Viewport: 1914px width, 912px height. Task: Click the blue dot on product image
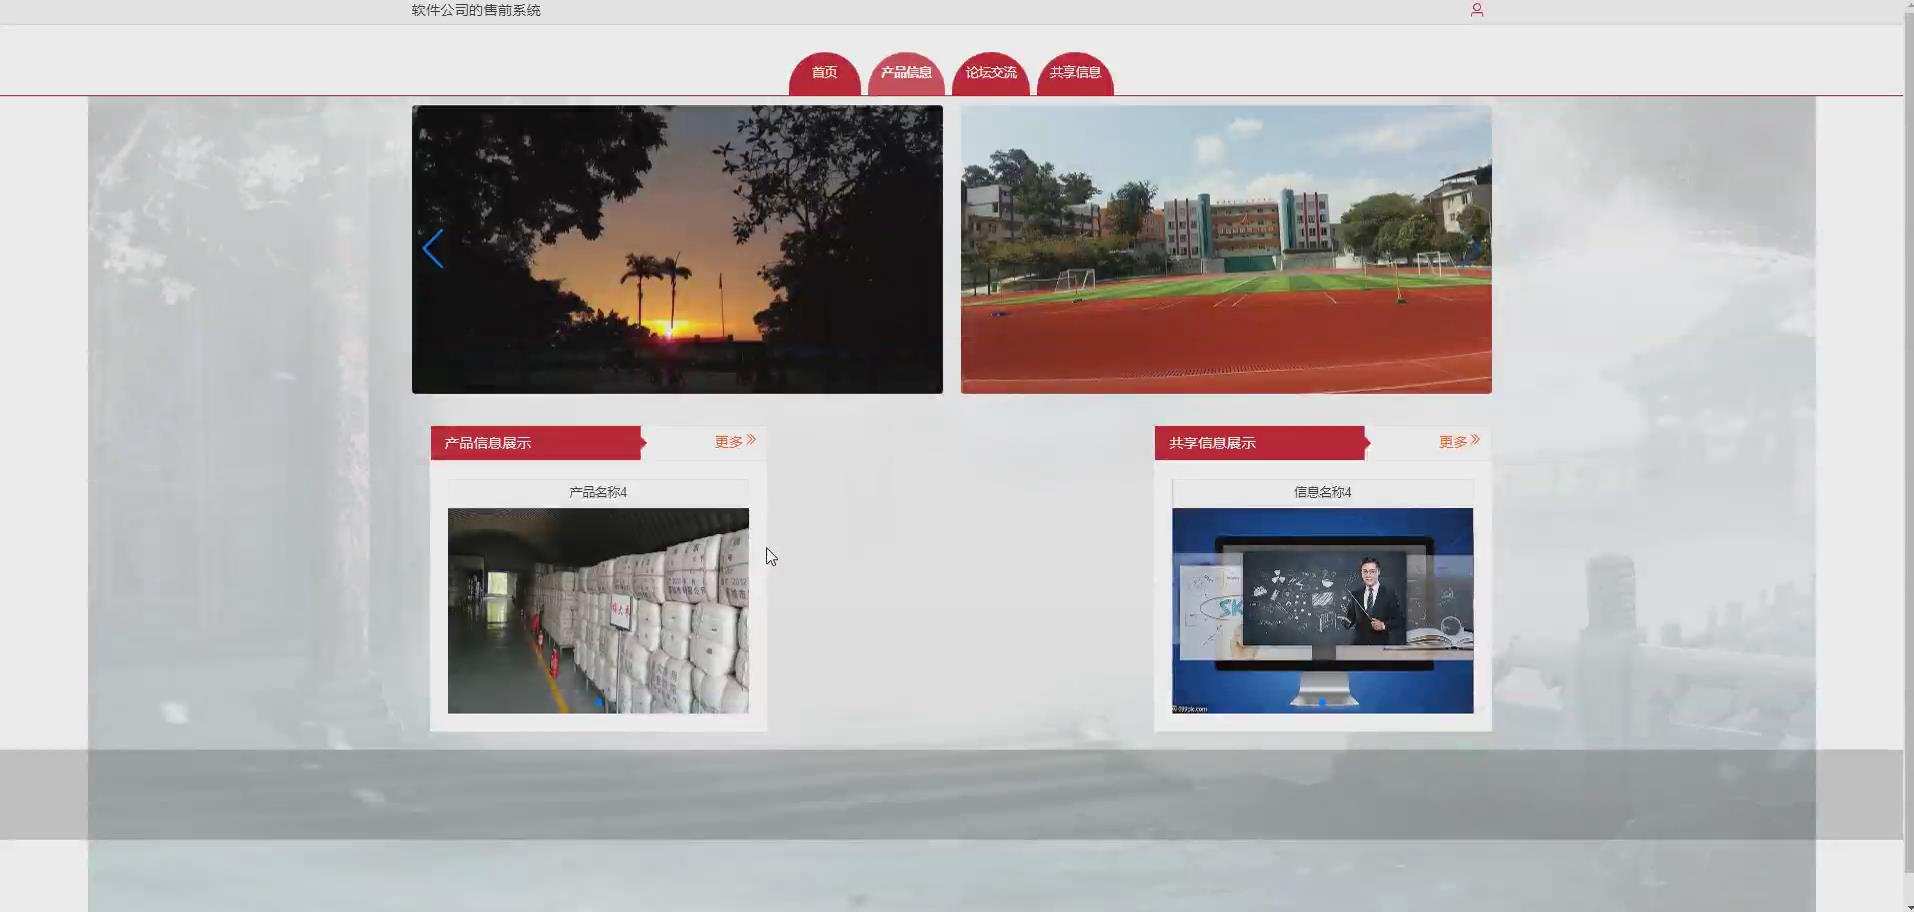(598, 702)
